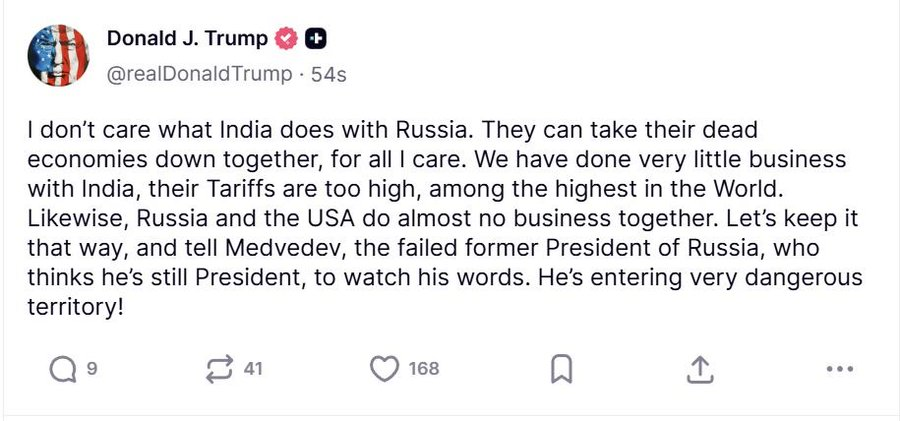The height and width of the screenshot is (421, 900).
Task: Click the red verified checkmark badge
Action: click(286, 39)
